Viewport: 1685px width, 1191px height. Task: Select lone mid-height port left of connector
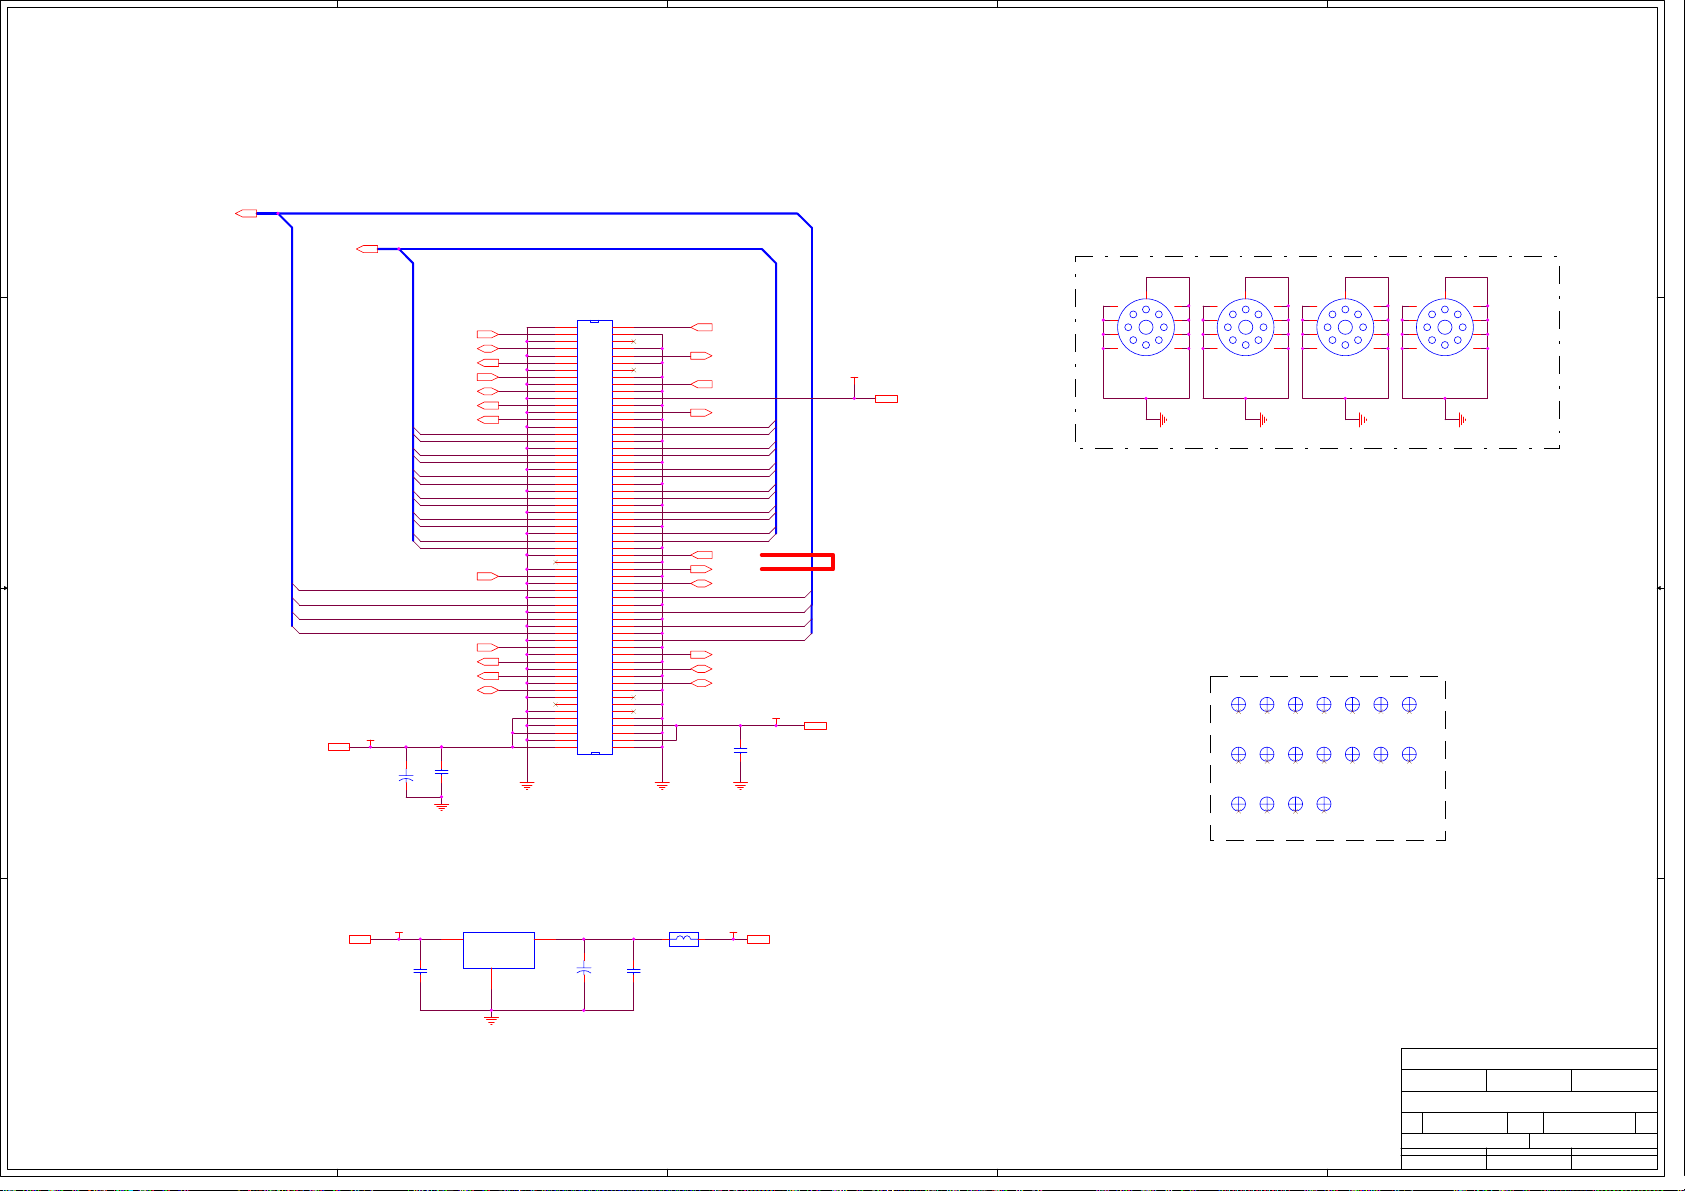click(487, 576)
